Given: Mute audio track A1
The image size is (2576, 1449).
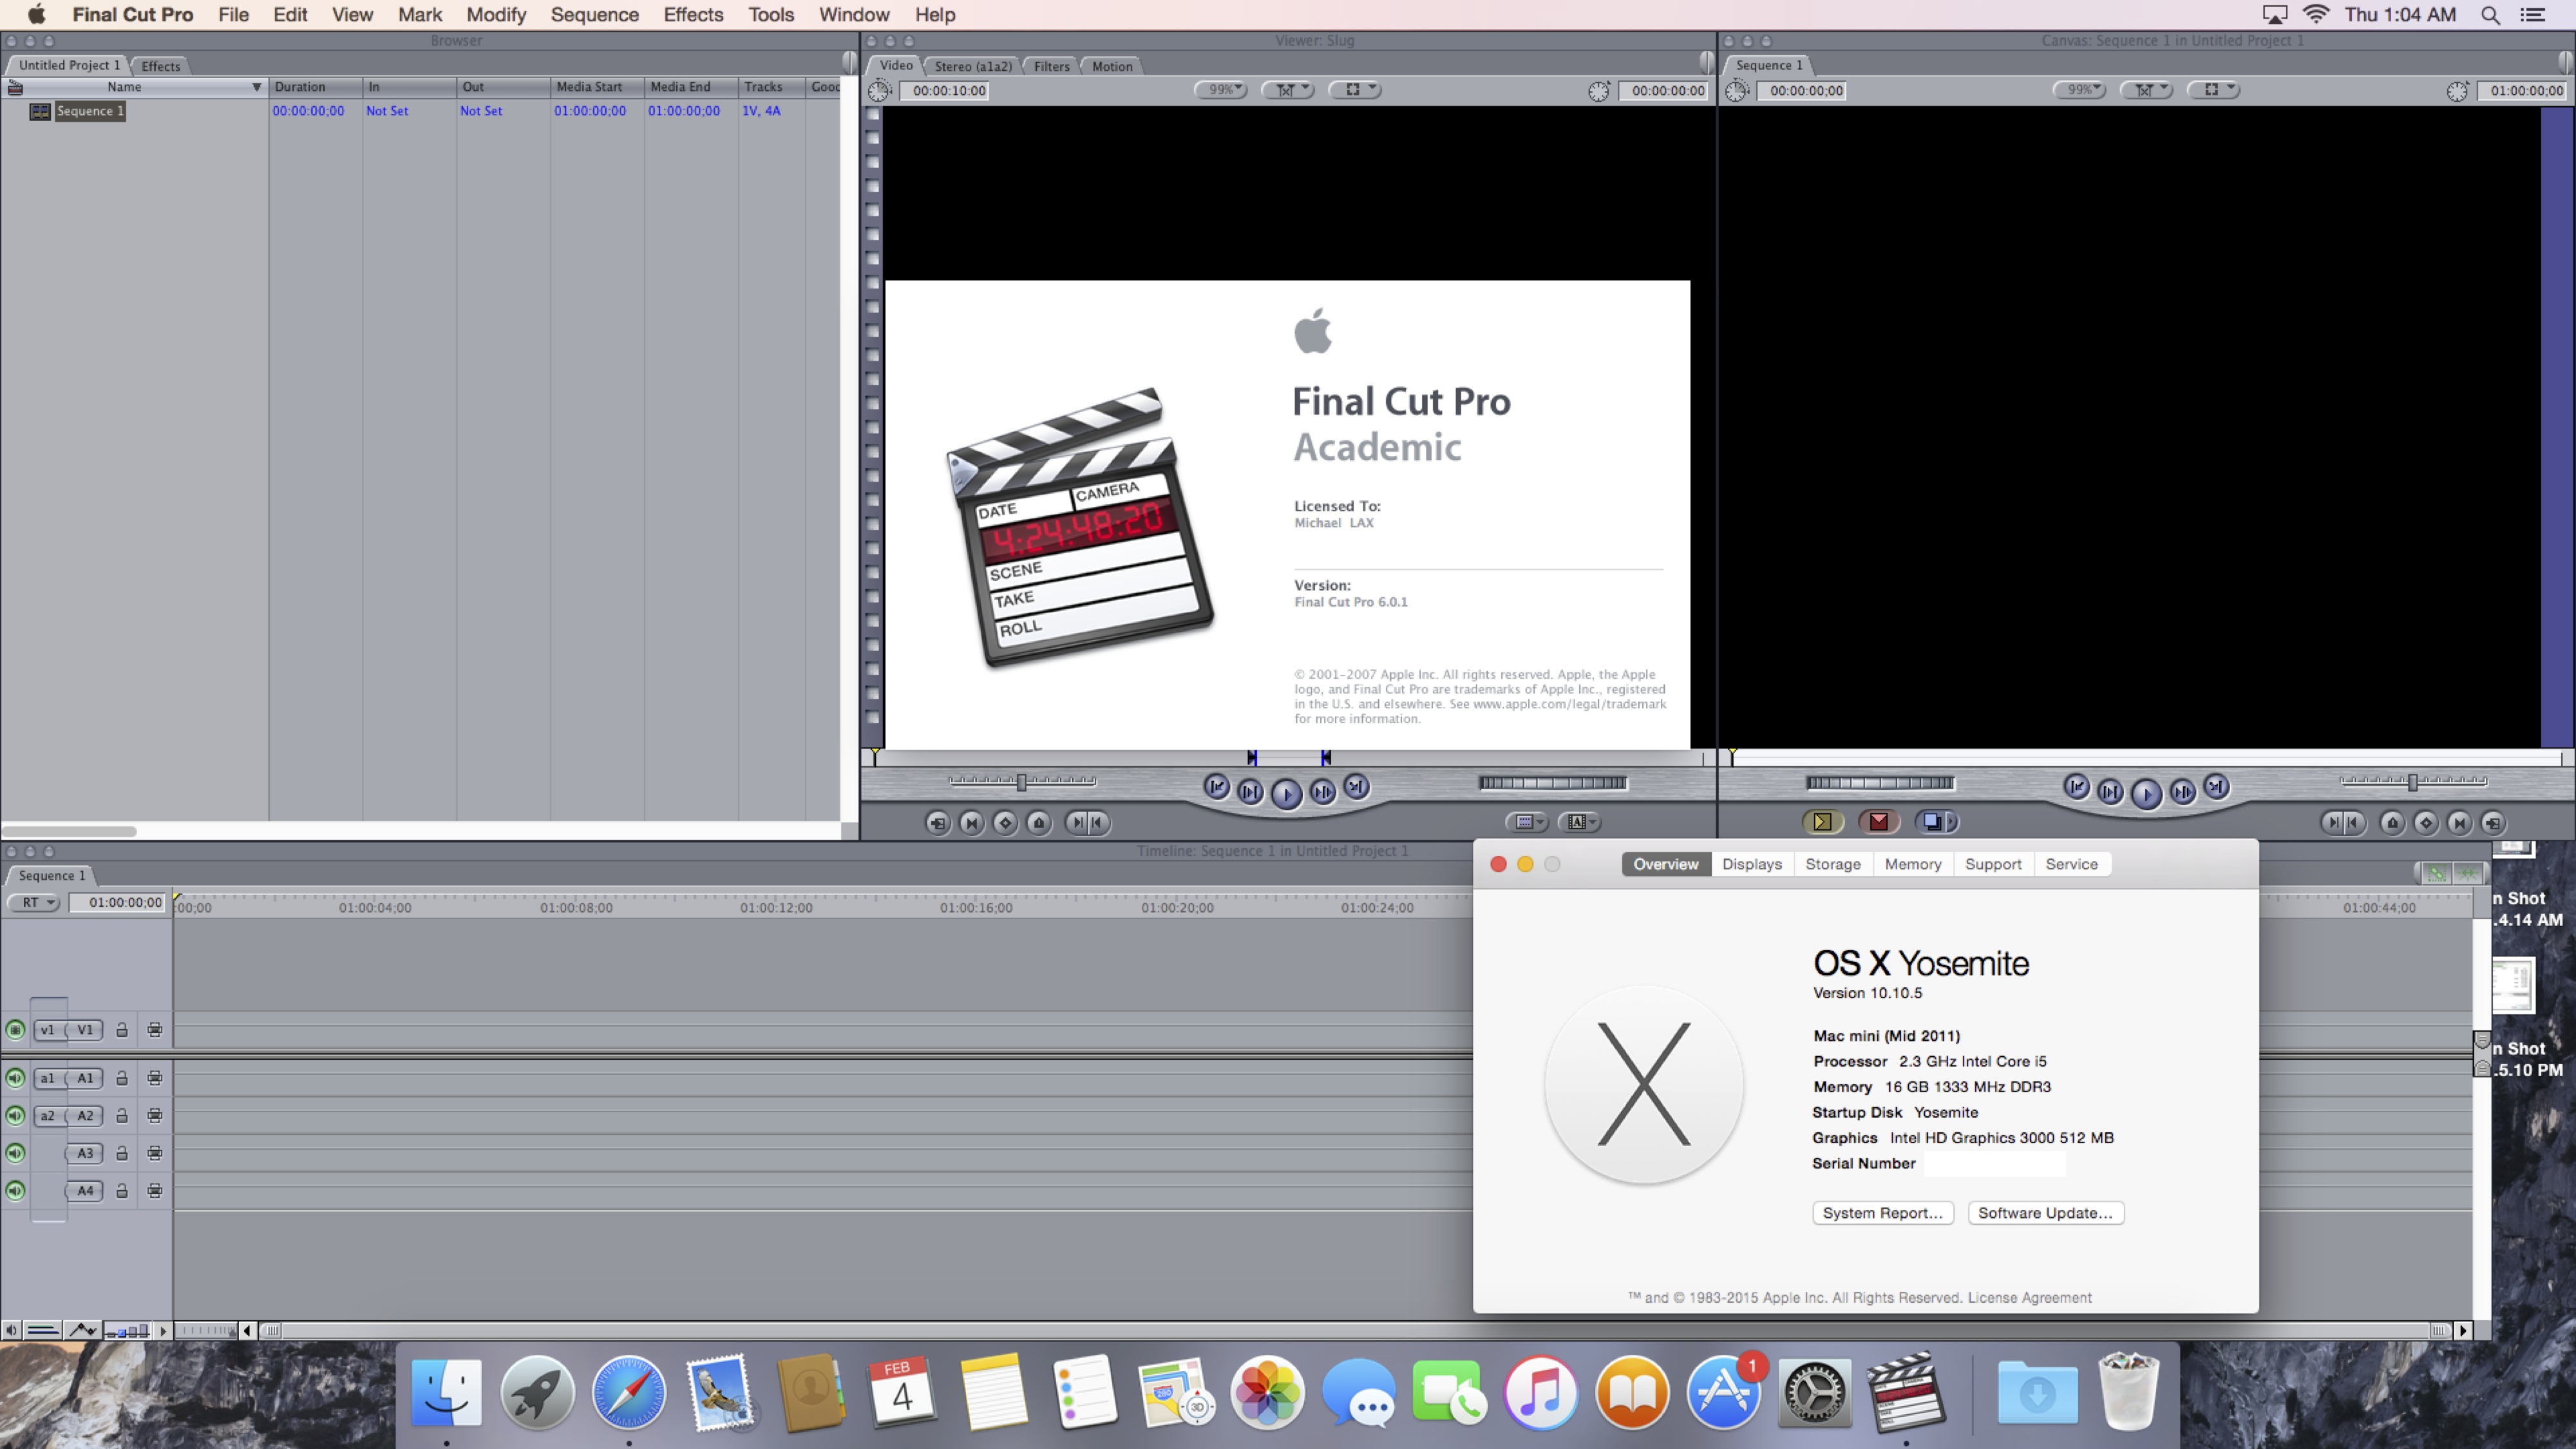Looking at the screenshot, I should (x=15, y=1078).
